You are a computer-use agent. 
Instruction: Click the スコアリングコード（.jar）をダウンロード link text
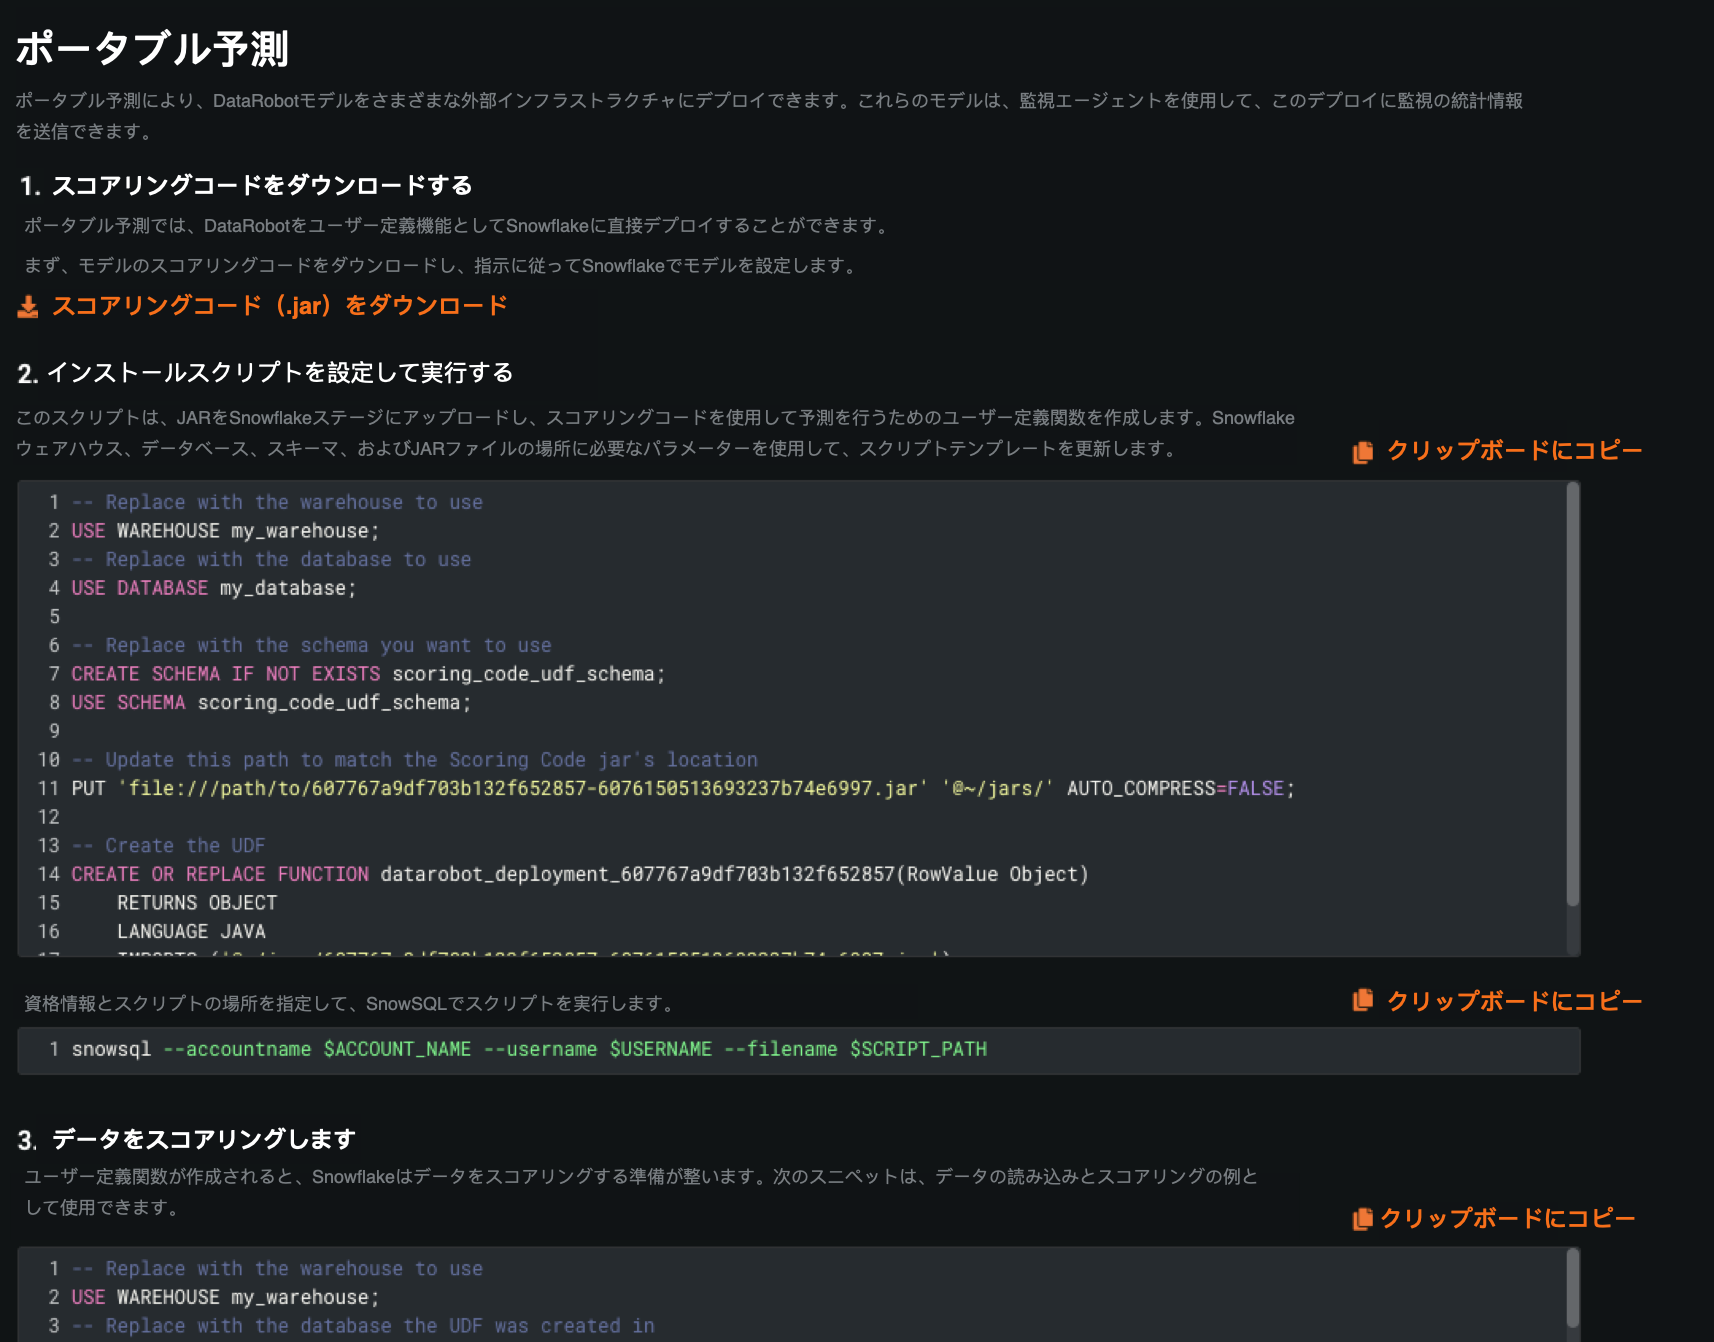pos(279,306)
